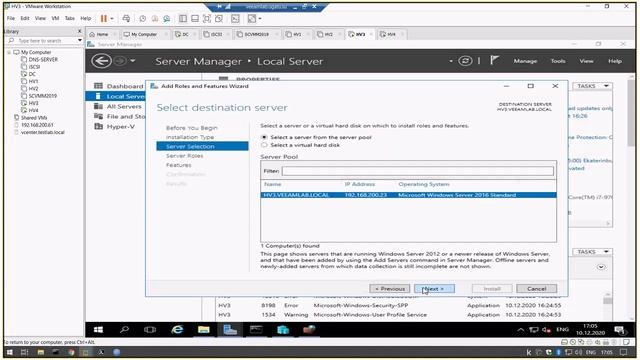Click the Server Manager refresh icon
Screen dimensions: 640x360
click(x=465, y=61)
